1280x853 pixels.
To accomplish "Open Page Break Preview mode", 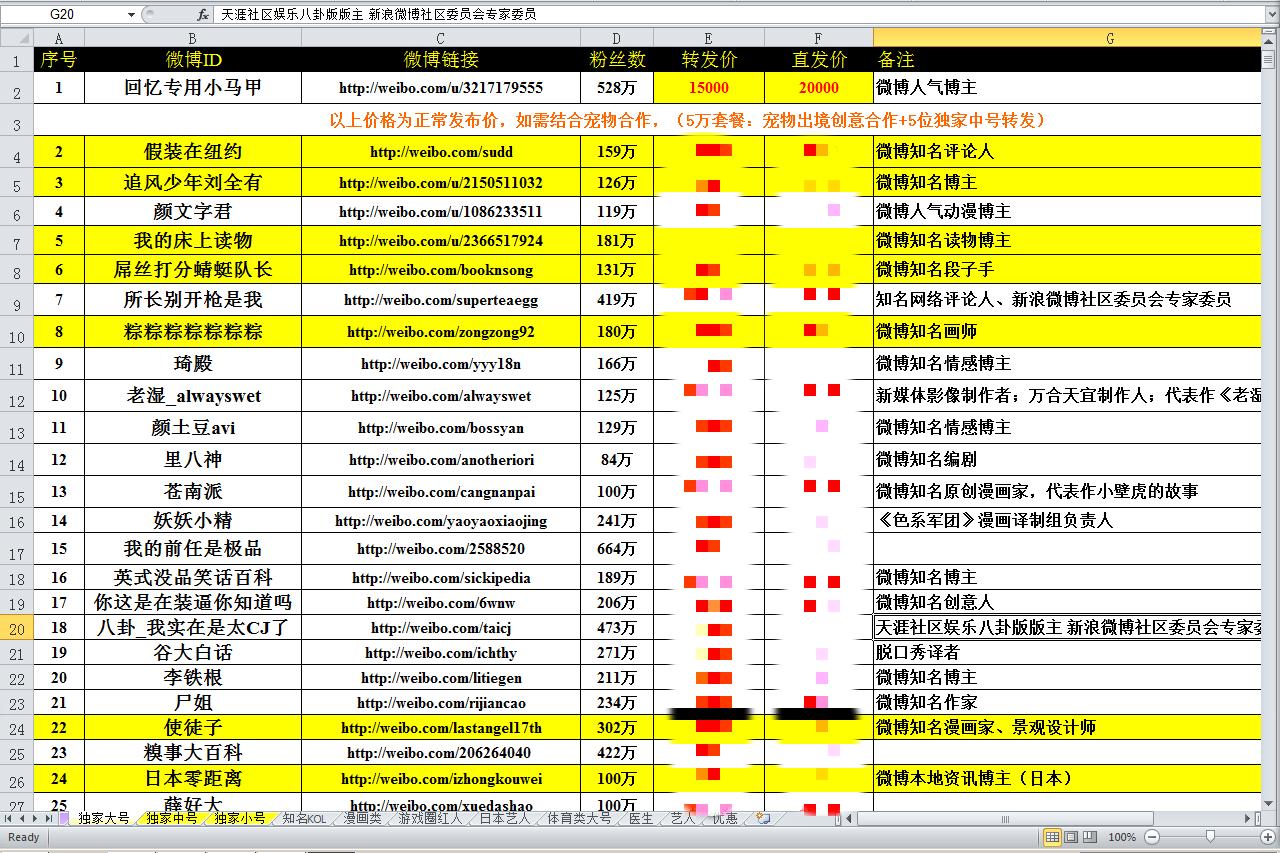I will (1090, 836).
